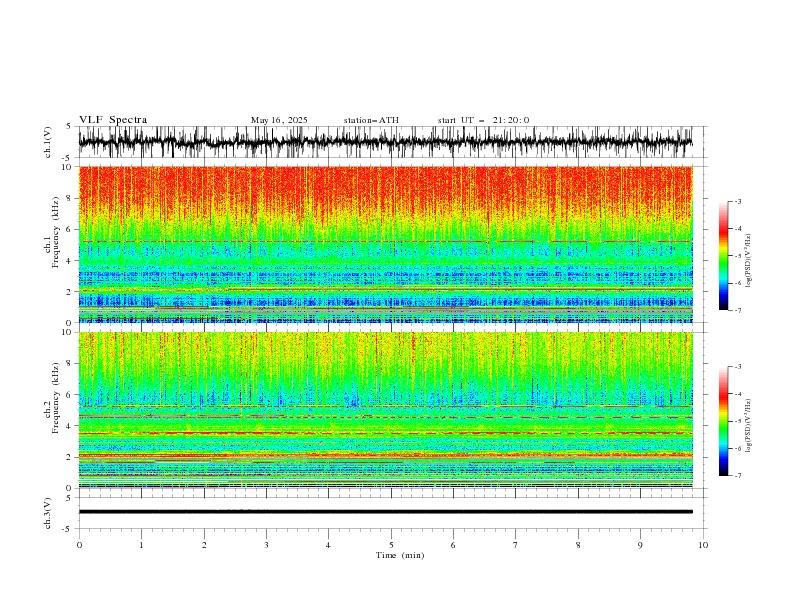This screenshot has width=792, height=612.
Task: Click the -3 value on ch.1 color scale
Action: (x=738, y=201)
